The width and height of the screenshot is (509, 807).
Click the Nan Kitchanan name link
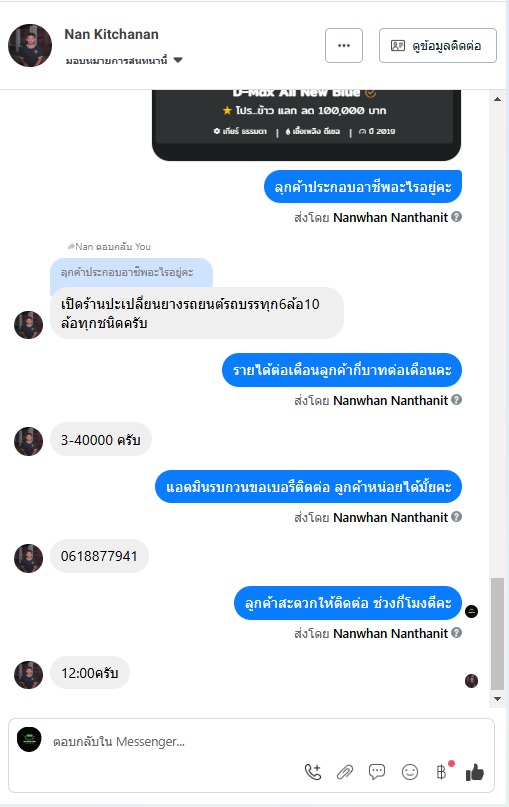tap(111, 34)
